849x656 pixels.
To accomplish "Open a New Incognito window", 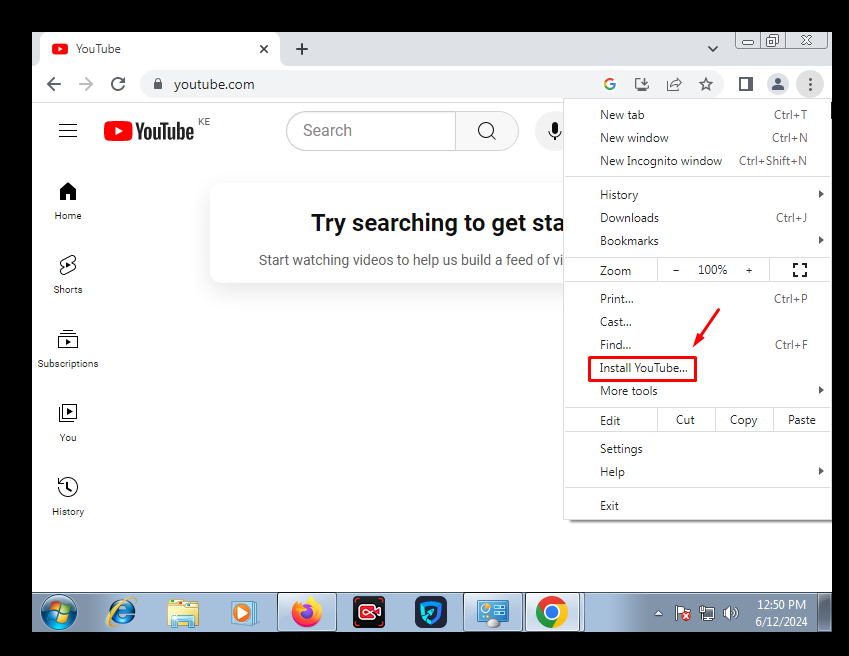I will tap(697, 161).
